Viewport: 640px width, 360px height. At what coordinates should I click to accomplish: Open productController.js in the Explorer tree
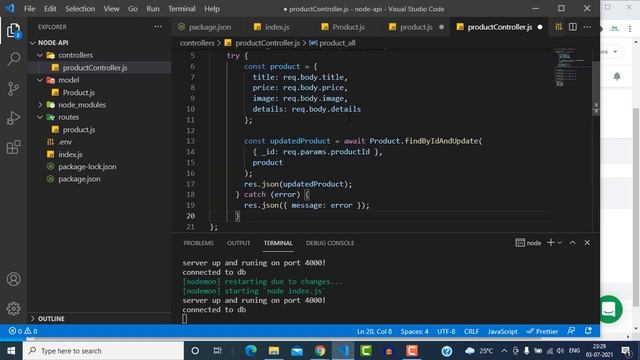95,68
